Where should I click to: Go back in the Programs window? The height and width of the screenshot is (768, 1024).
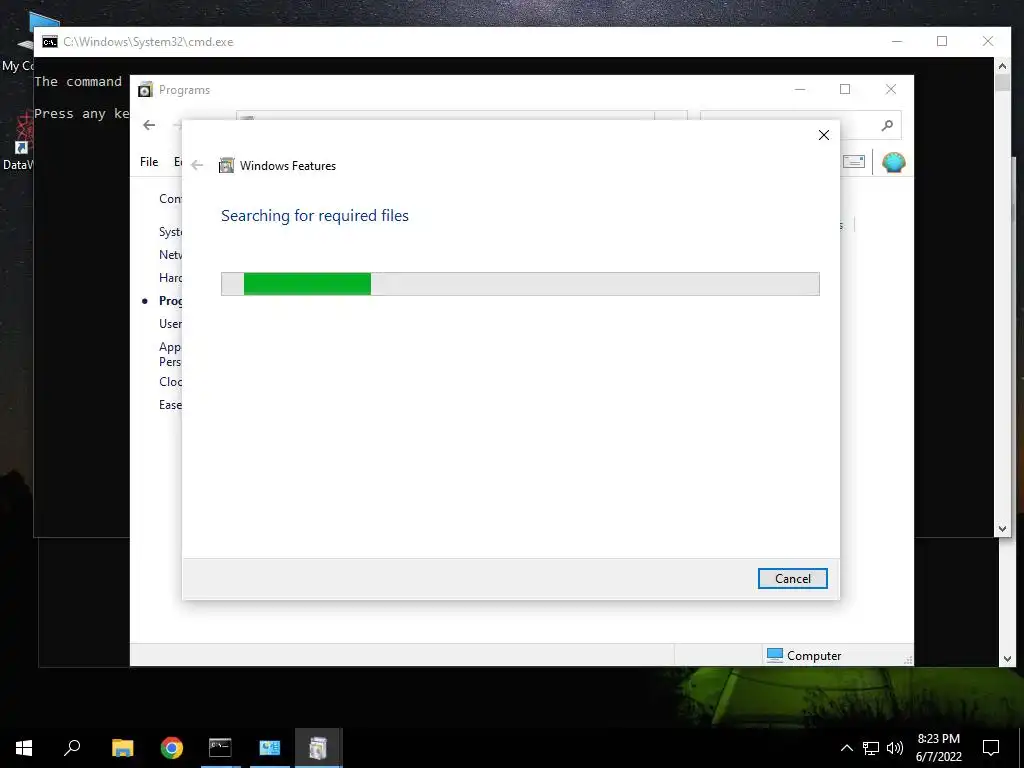click(149, 125)
